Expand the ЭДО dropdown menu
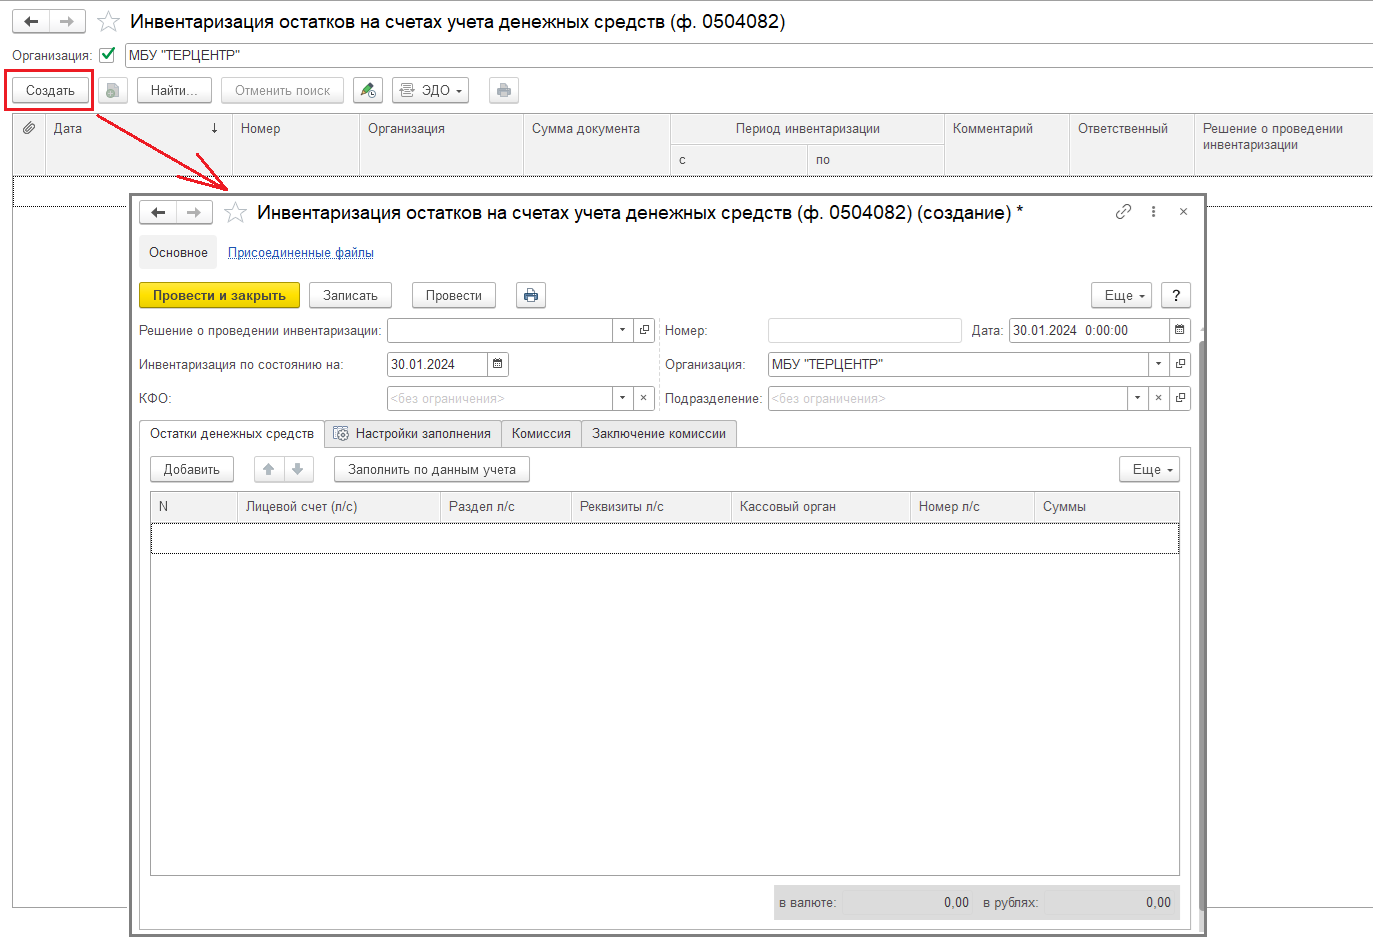Screen dimensions: 1373x943 (431, 90)
